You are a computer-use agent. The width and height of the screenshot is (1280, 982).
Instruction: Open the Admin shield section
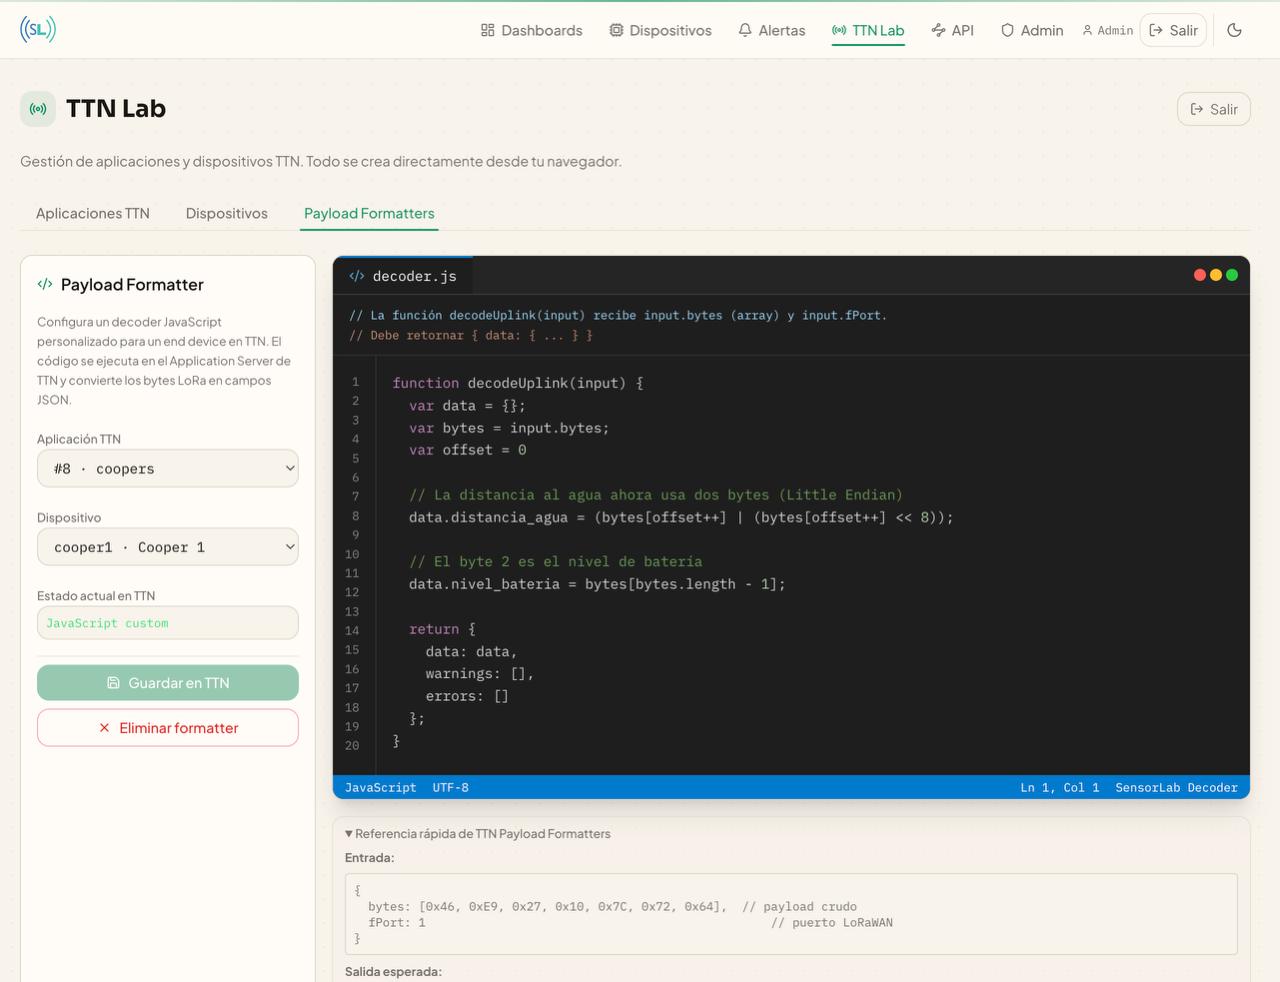(x=1031, y=30)
